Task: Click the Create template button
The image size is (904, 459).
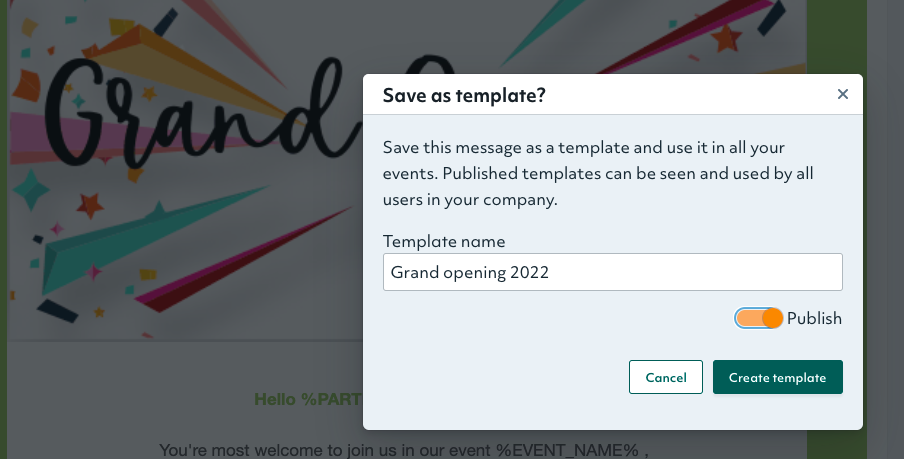Action: (777, 377)
